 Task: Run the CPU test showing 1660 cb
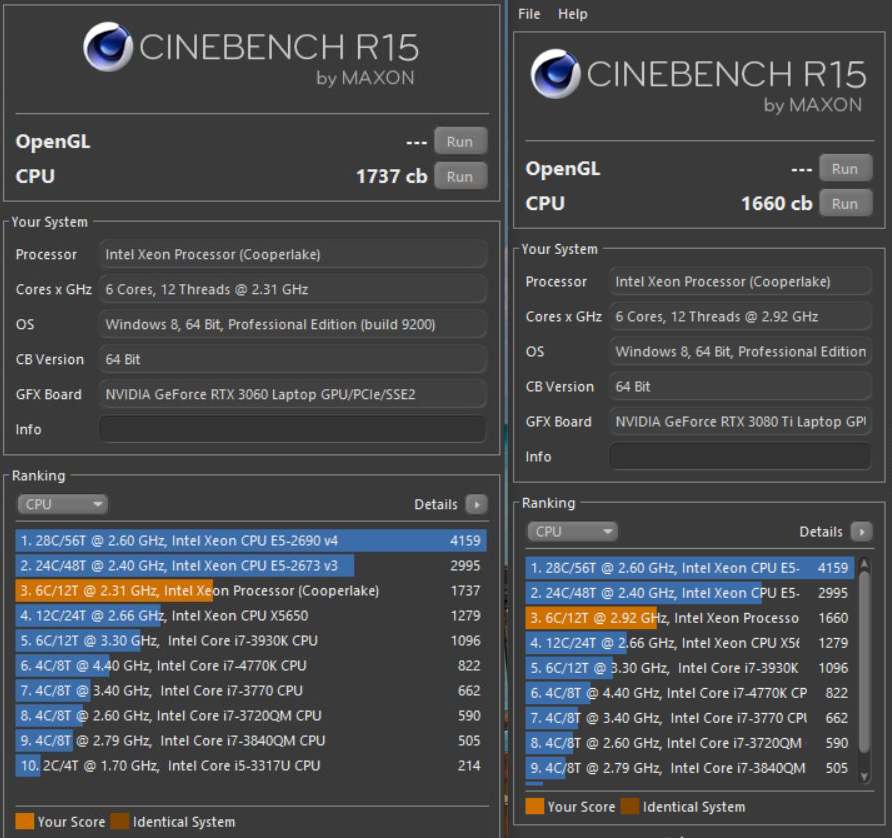tap(845, 204)
